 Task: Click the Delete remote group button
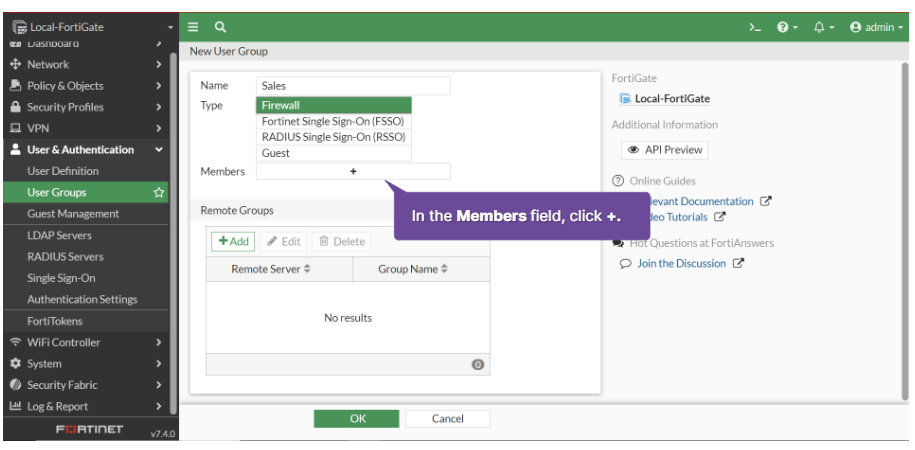pyautogui.click(x=341, y=242)
